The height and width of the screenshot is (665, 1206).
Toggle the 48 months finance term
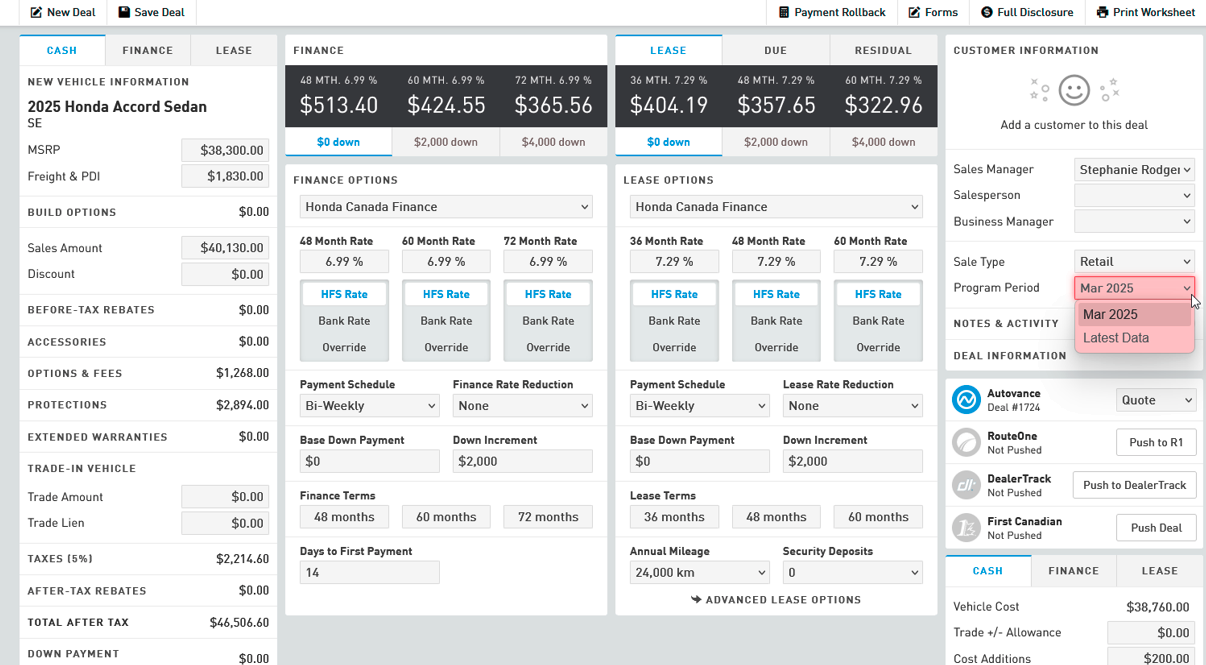[344, 517]
